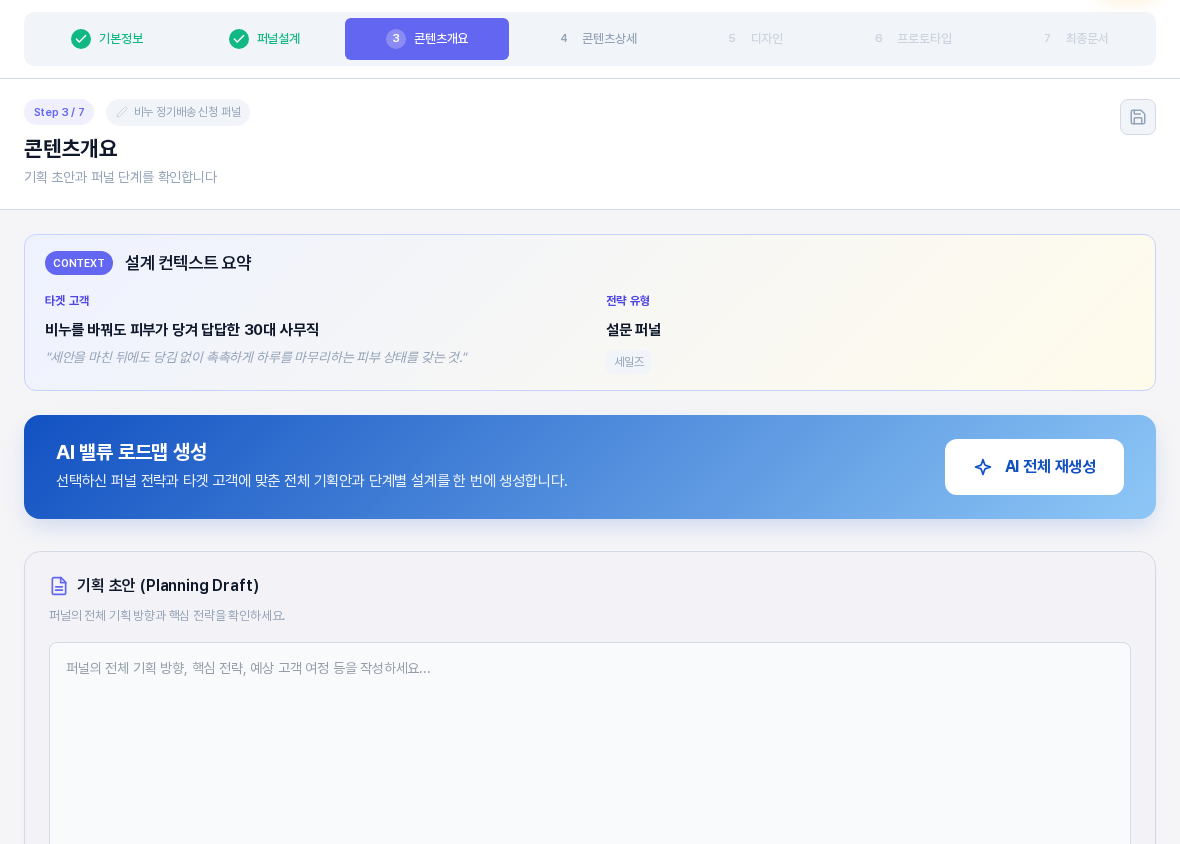Click the CONTEXT badge

(78, 263)
